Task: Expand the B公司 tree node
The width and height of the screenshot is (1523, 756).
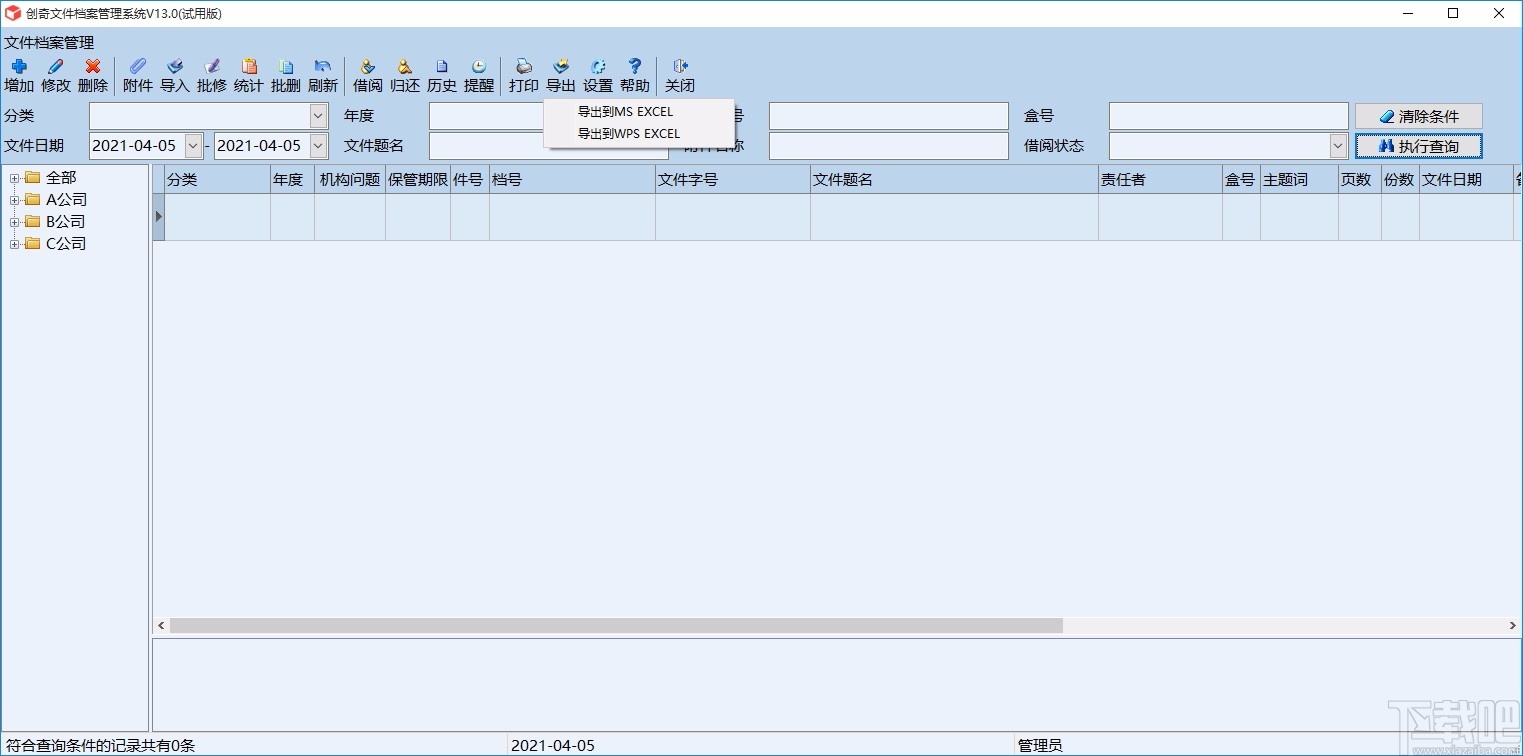Action: tap(15, 222)
